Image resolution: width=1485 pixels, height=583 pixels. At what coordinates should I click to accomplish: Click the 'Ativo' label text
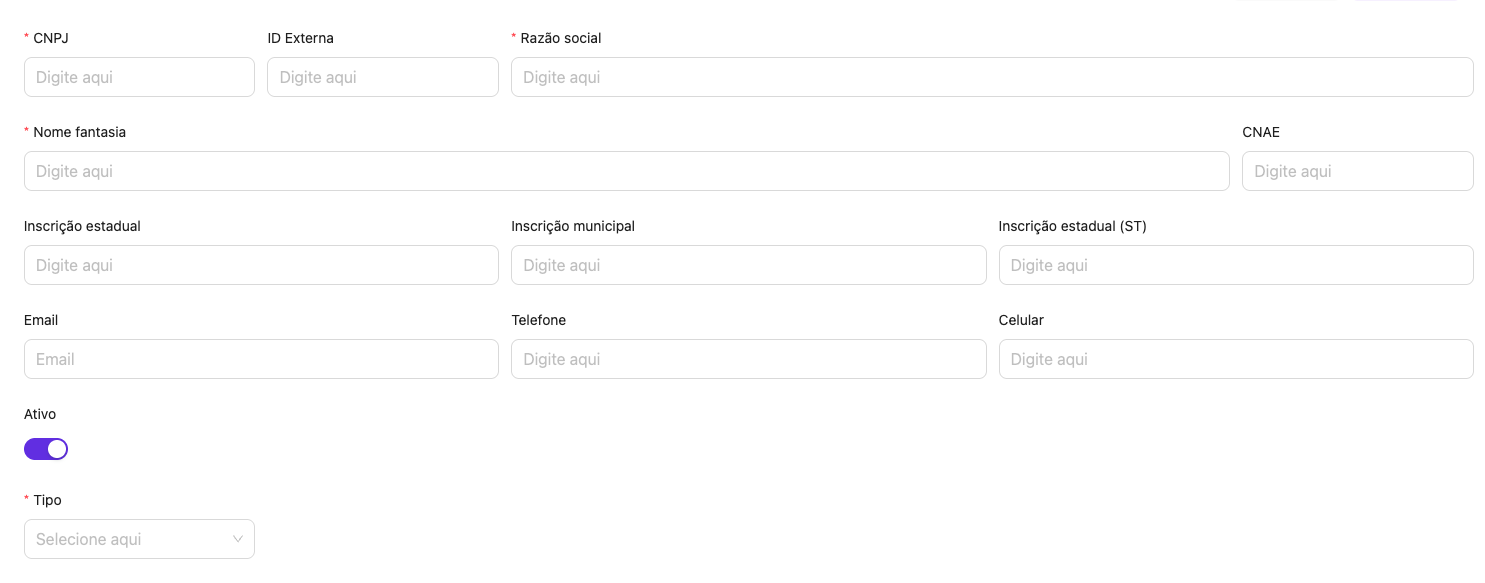pyautogui.click(x=40, y=414)
